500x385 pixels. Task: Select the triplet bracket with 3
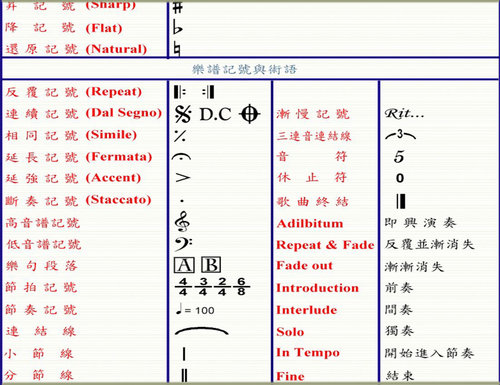tap(400, 135)
